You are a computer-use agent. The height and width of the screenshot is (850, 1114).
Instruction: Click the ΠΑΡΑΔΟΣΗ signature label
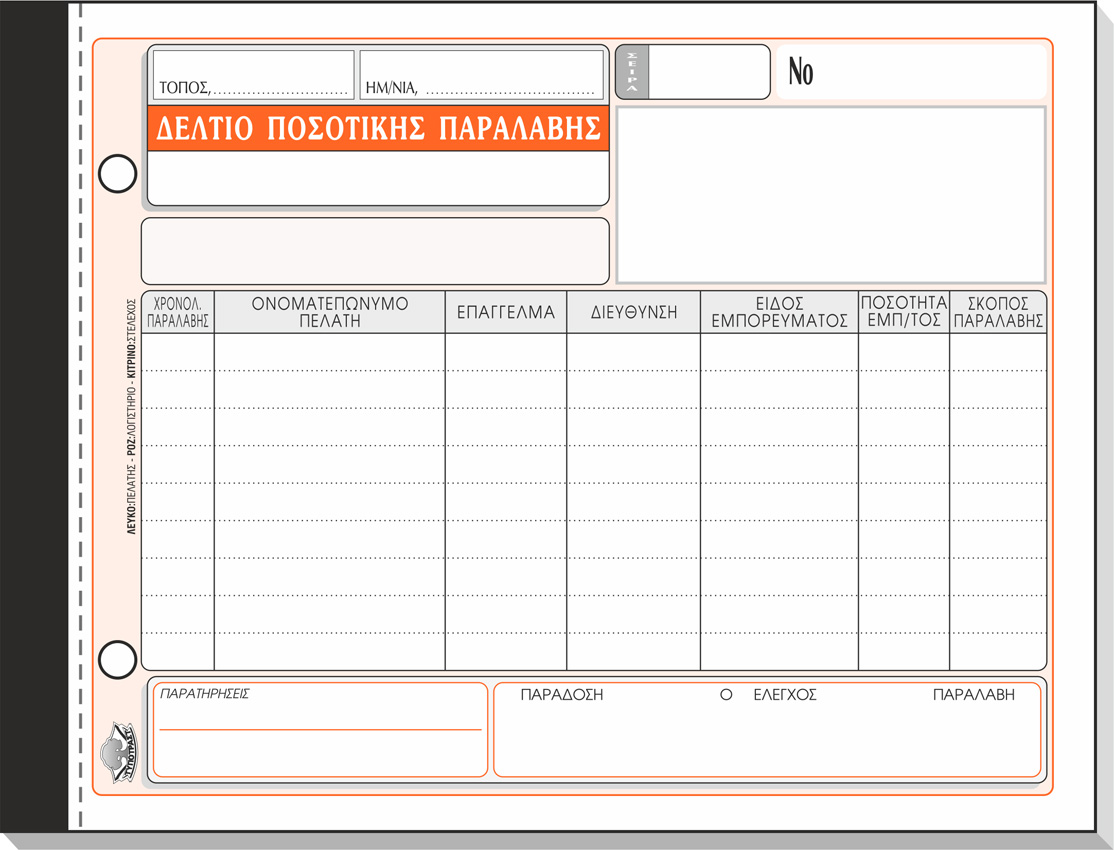point(562,695)
